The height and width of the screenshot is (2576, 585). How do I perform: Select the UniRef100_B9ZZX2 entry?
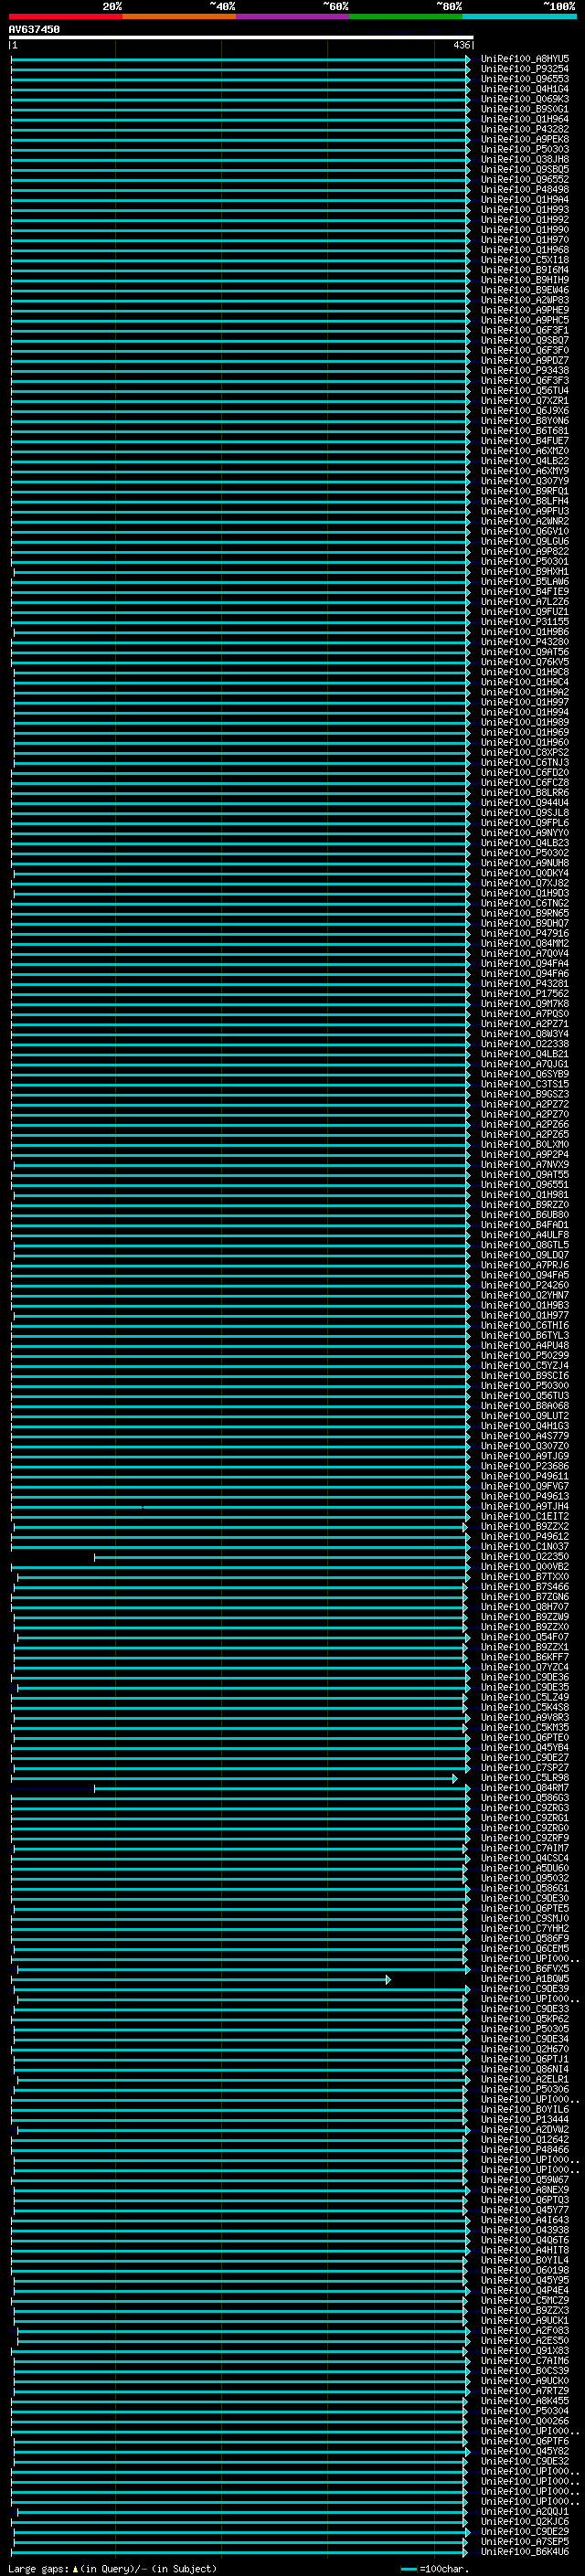525,1526
